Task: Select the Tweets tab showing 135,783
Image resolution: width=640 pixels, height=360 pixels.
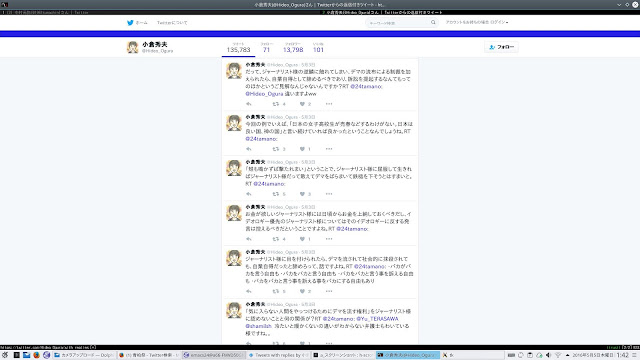Action: (238, 48)
